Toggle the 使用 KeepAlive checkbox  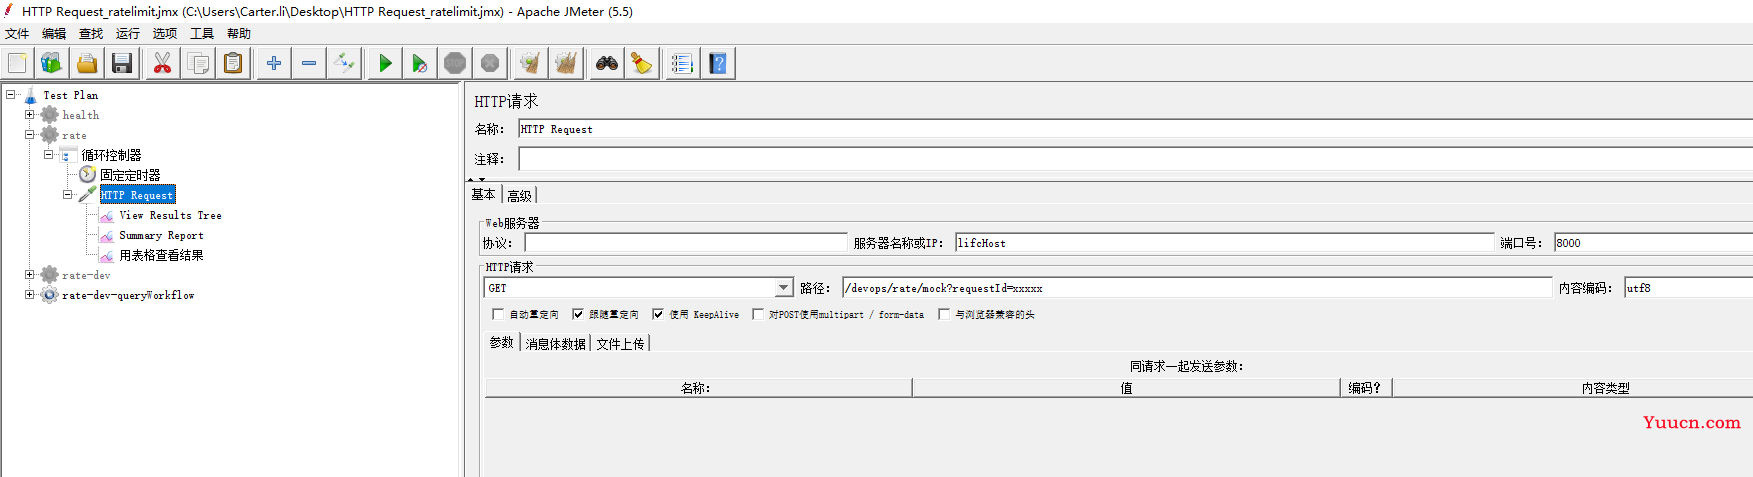(658, 314)
